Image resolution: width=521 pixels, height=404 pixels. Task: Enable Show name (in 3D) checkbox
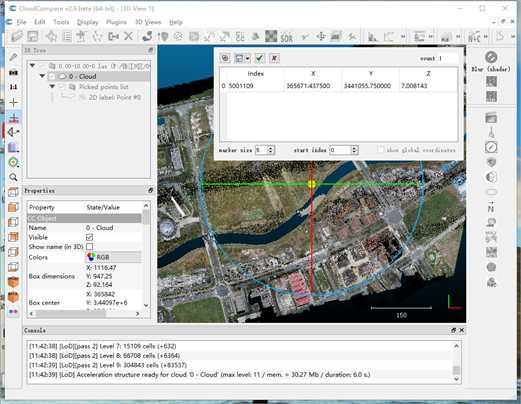tap(89, 247)
